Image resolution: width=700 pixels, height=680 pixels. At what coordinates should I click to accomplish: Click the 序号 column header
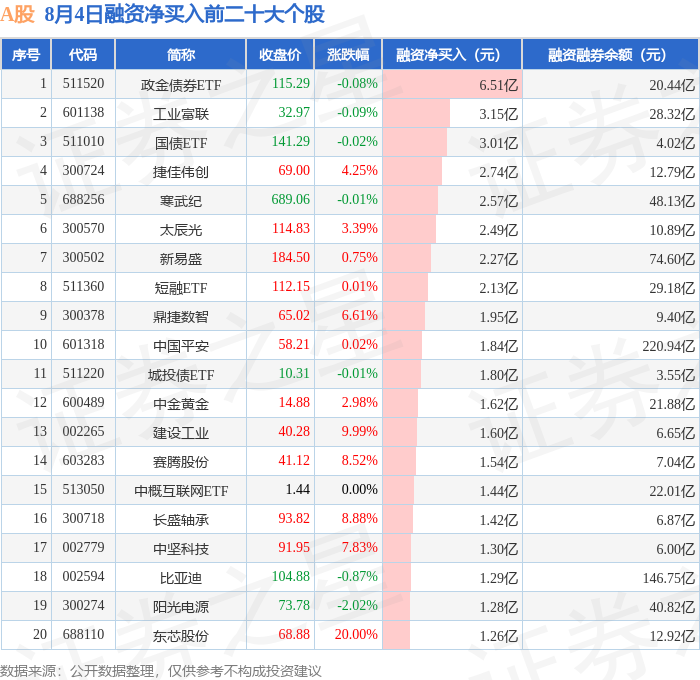click(x=26, y=54)
